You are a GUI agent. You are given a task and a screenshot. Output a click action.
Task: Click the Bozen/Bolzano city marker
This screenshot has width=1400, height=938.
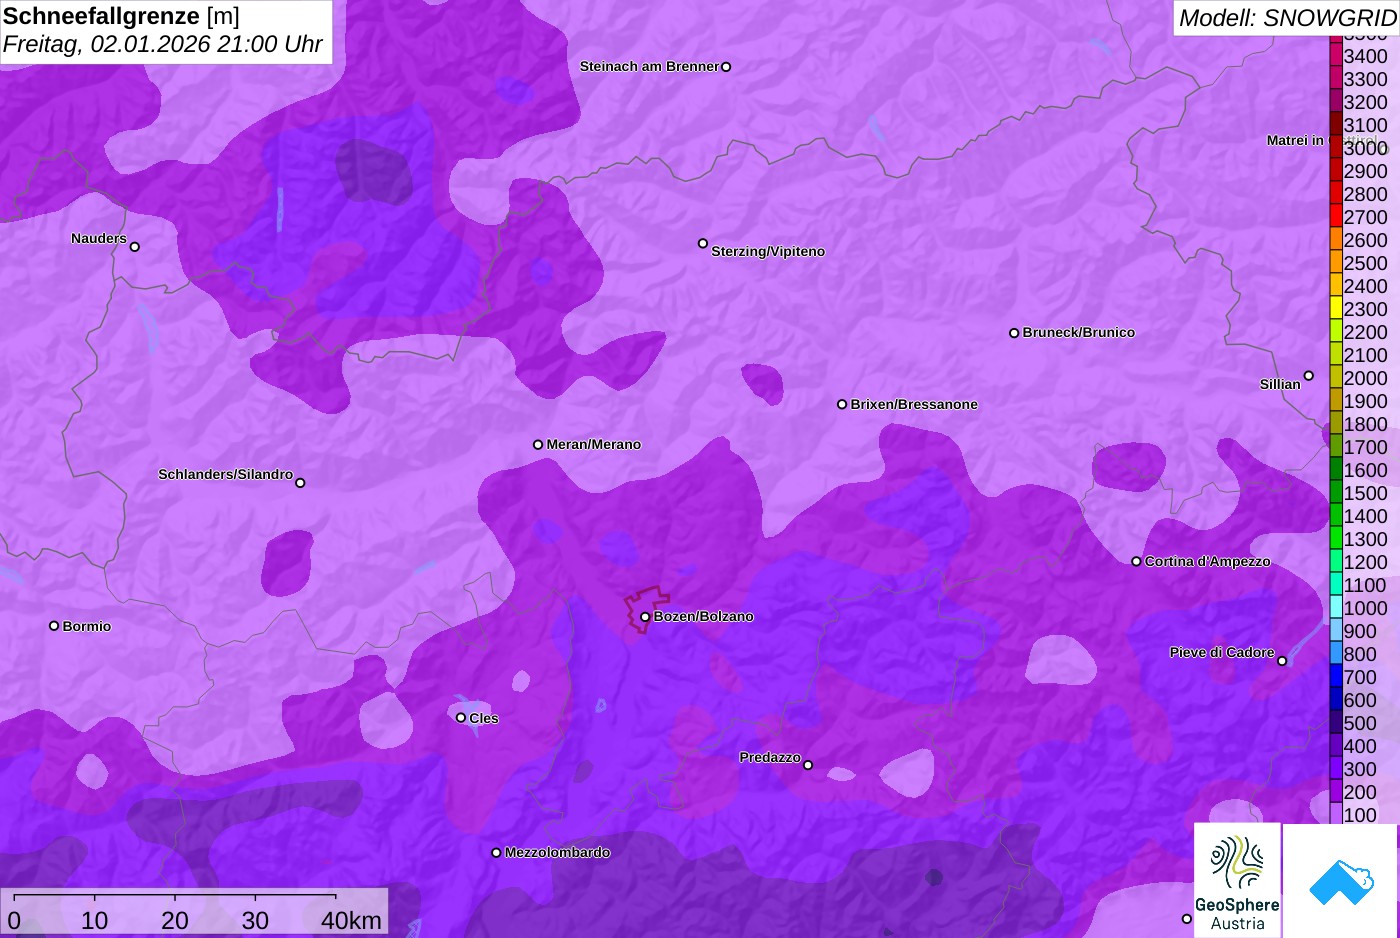point(645,617)
